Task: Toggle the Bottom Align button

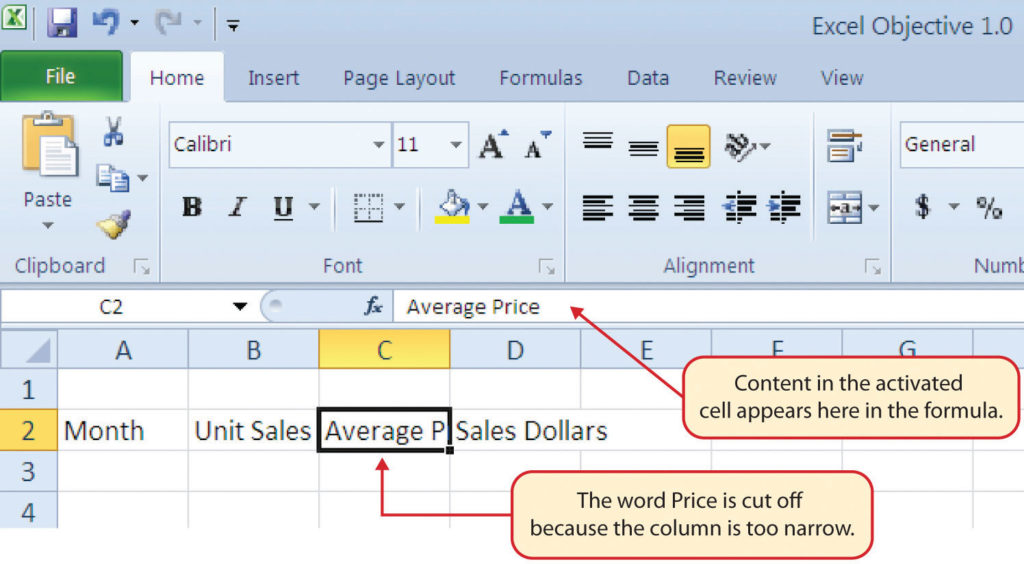Action: [x=688, y=146]
